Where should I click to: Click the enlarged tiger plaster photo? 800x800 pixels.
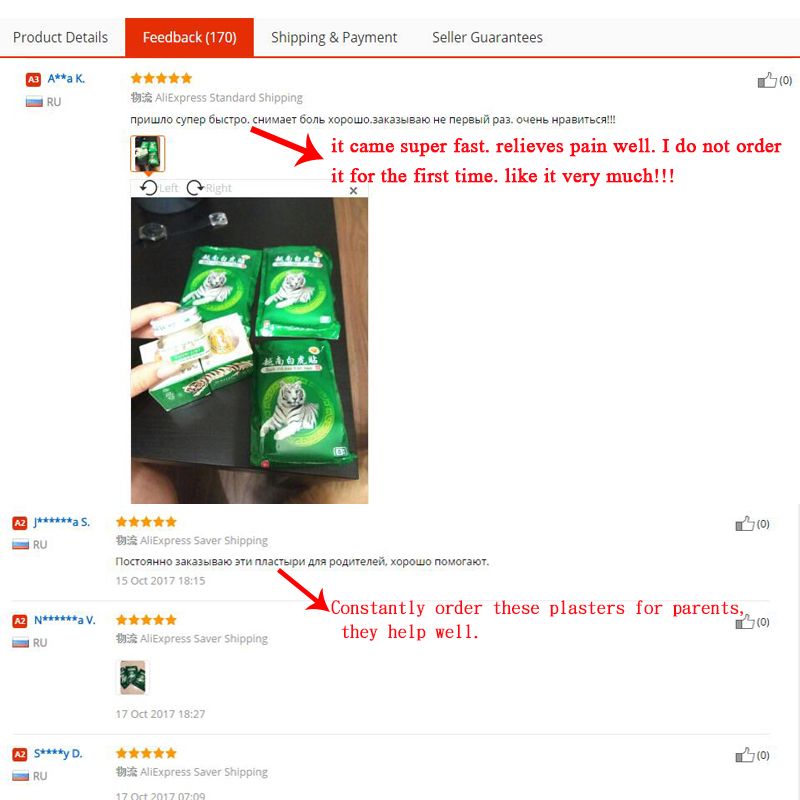coord(249,351)
